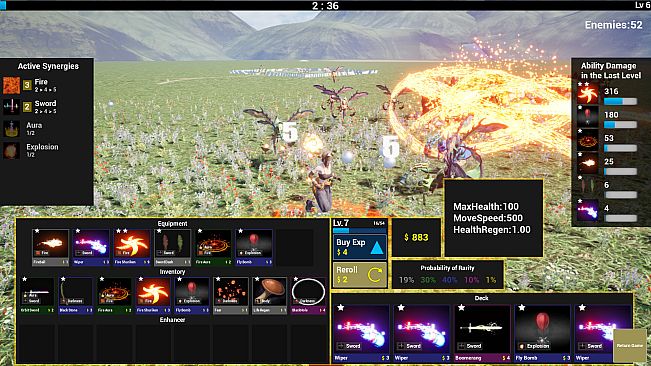Click the Ability Damage in the Last Level heading
The image size is (651, 366).
tap(611, 71)
